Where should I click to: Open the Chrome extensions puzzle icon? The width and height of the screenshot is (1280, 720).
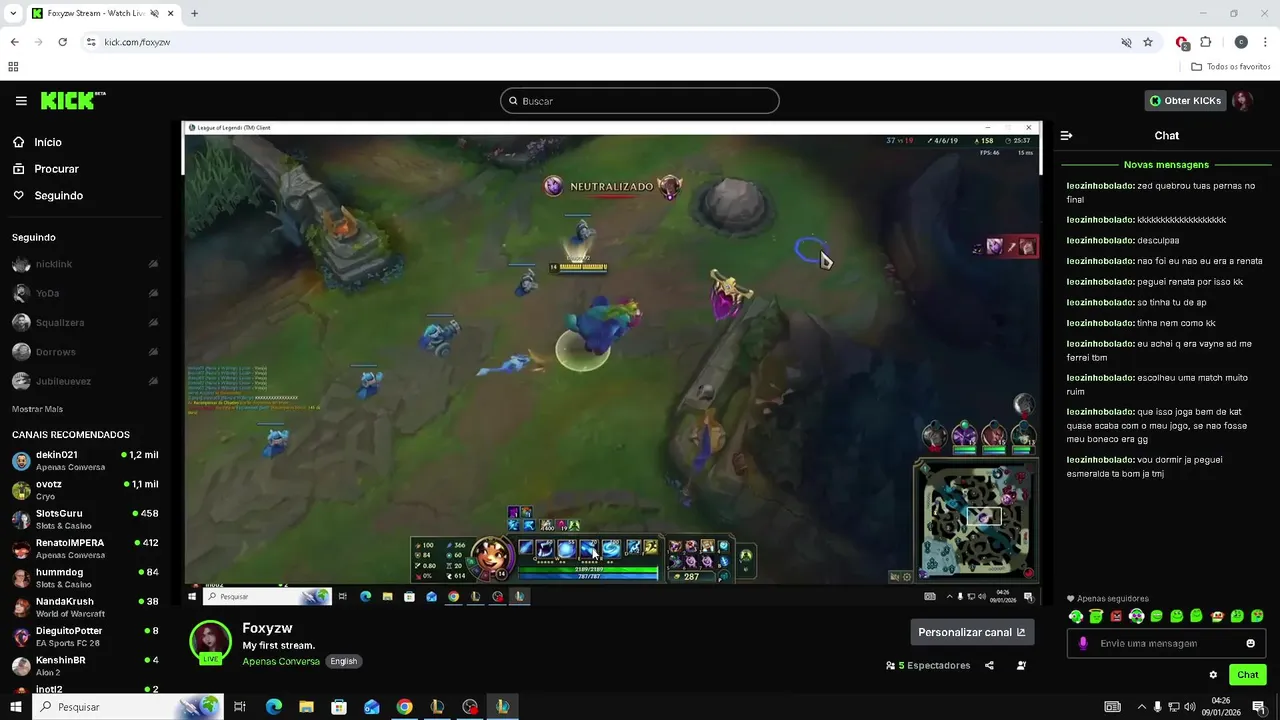[x=1205, y=42]
